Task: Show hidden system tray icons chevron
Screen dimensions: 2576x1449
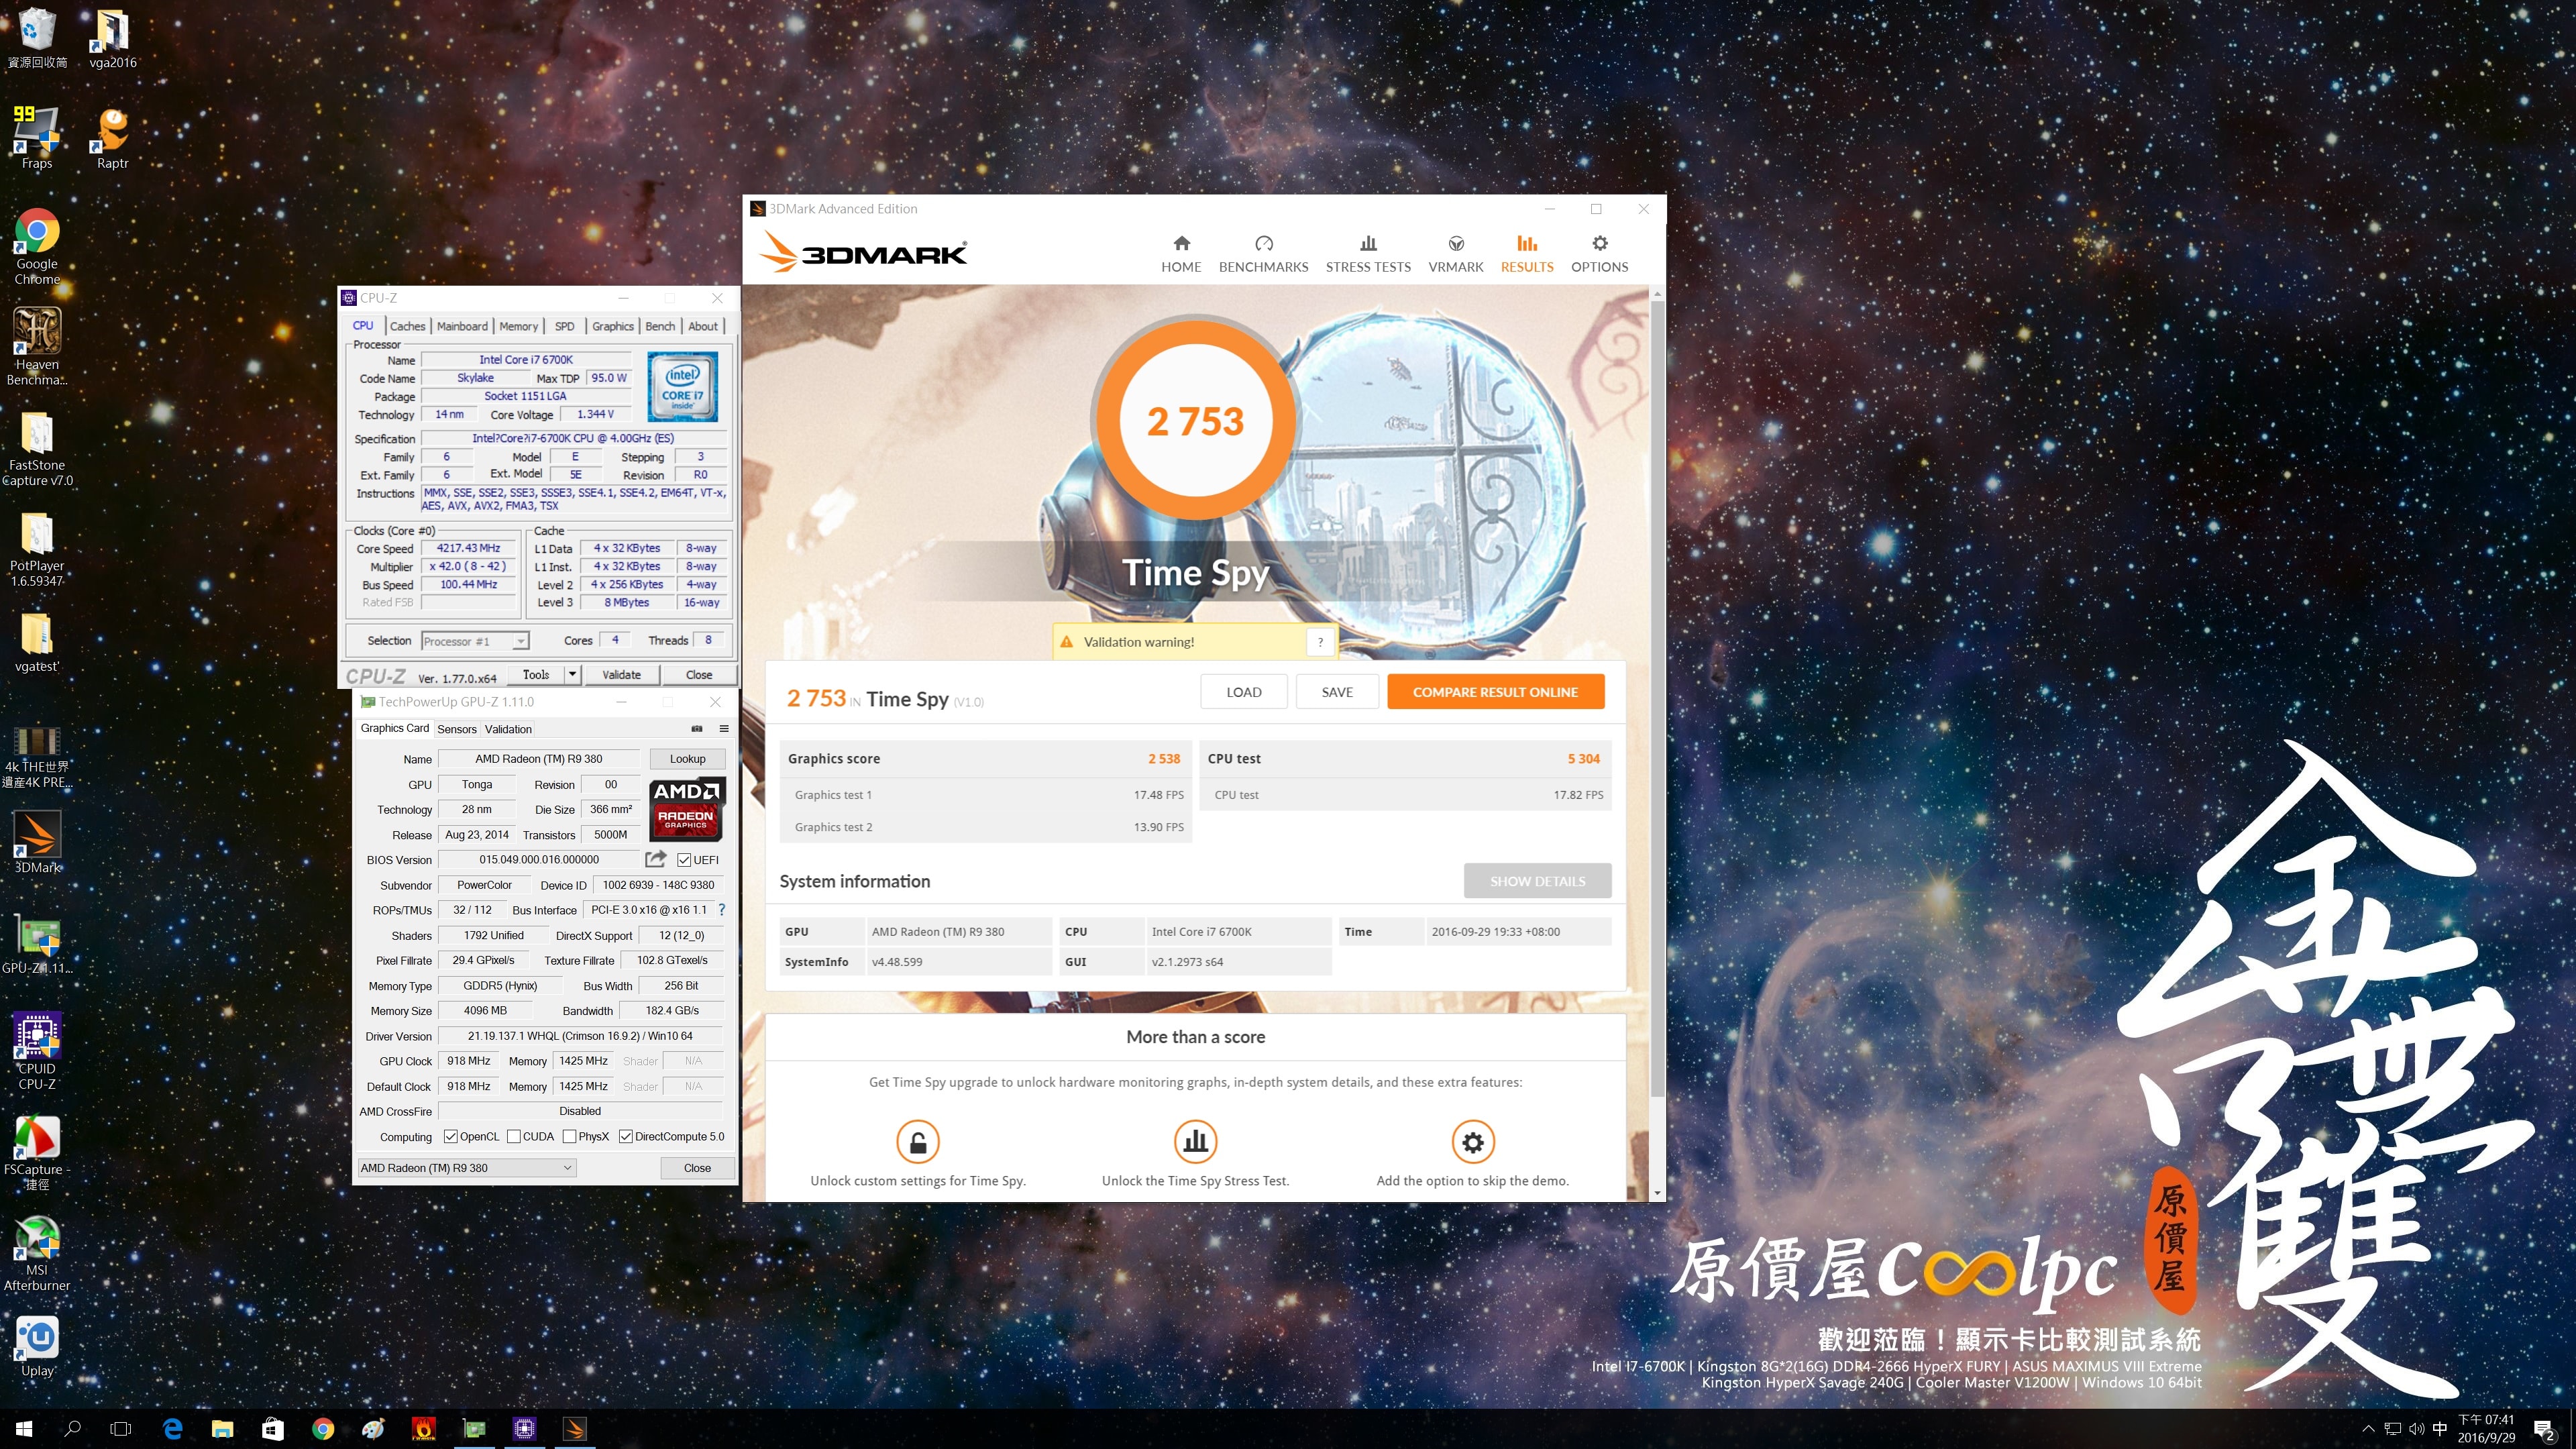Action: pyautogui.click(x=2368, y=1429)
